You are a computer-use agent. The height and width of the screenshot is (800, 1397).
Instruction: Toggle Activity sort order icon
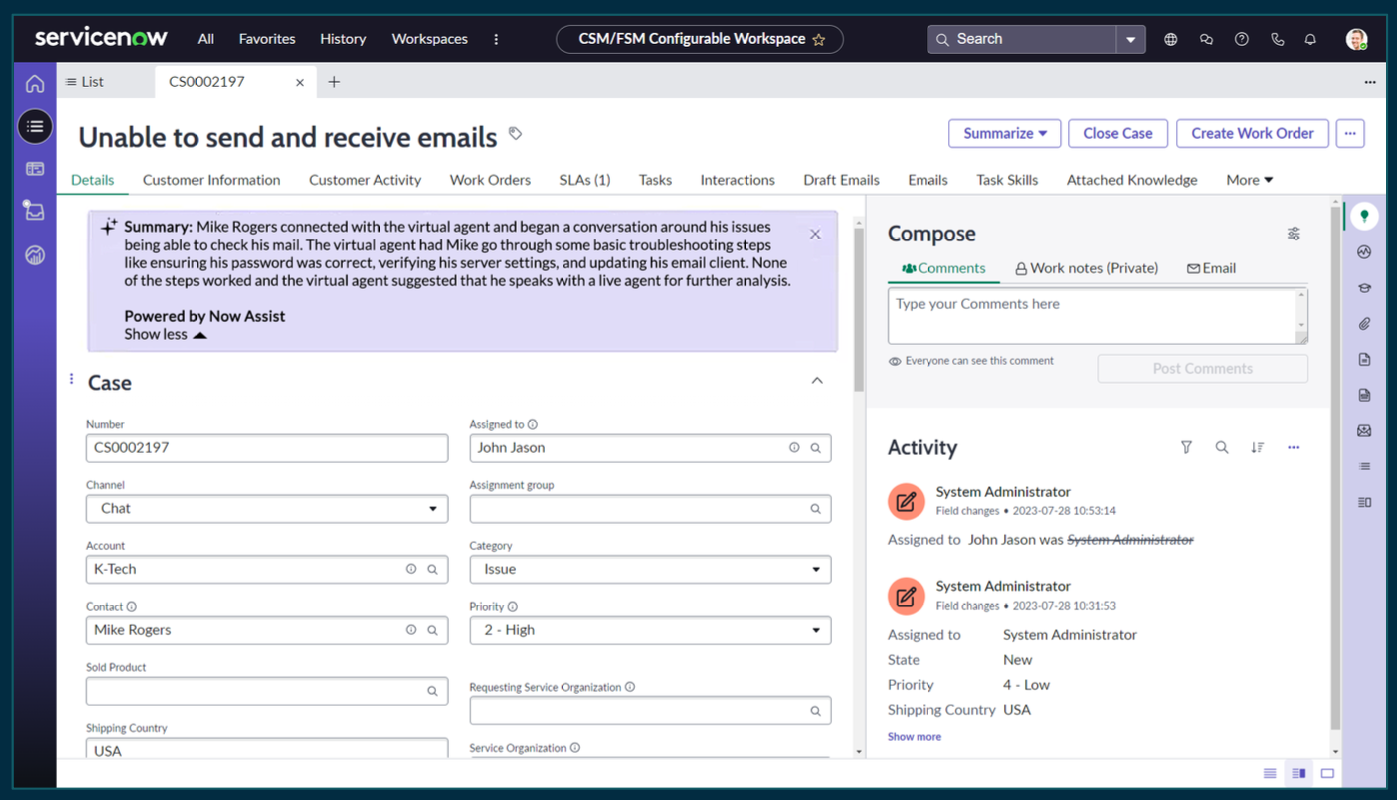click(x=1257, y=447)
